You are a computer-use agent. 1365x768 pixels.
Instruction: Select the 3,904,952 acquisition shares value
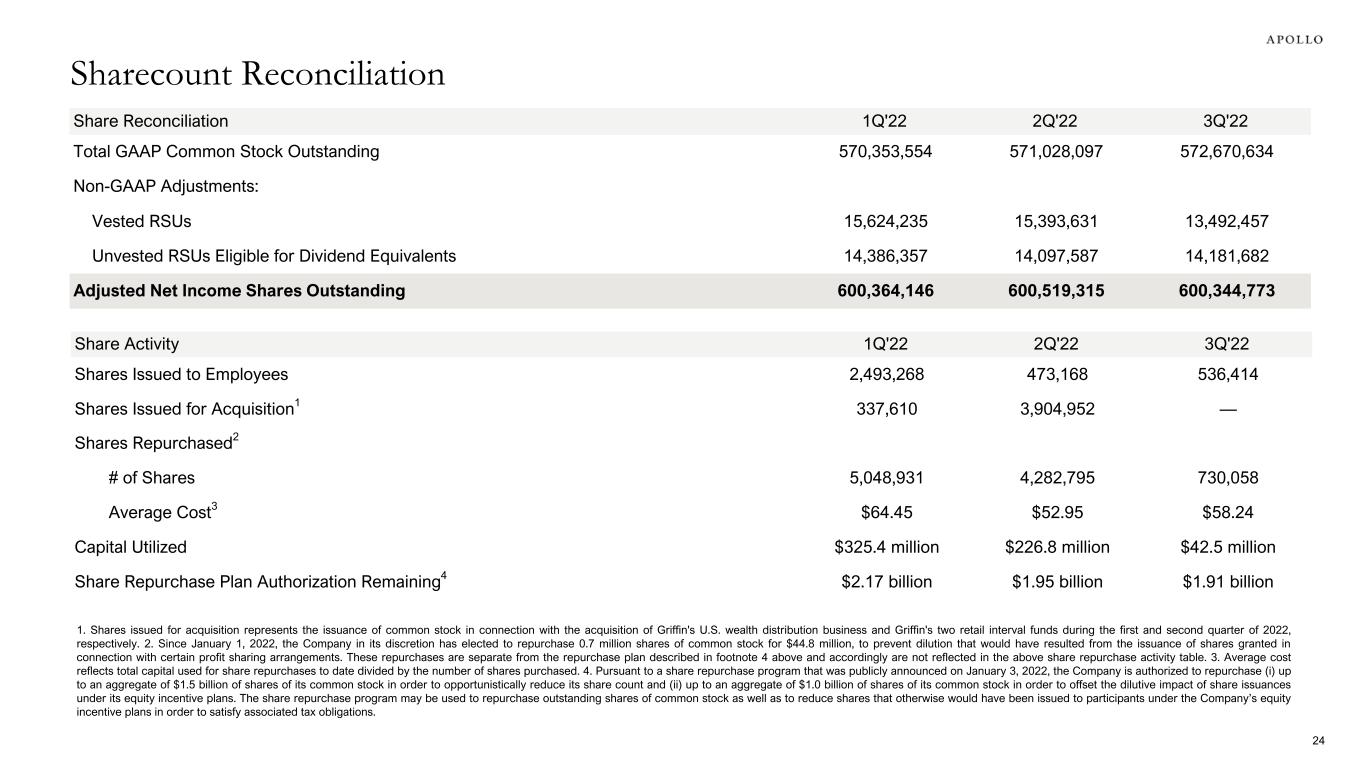pos(1056,409)
